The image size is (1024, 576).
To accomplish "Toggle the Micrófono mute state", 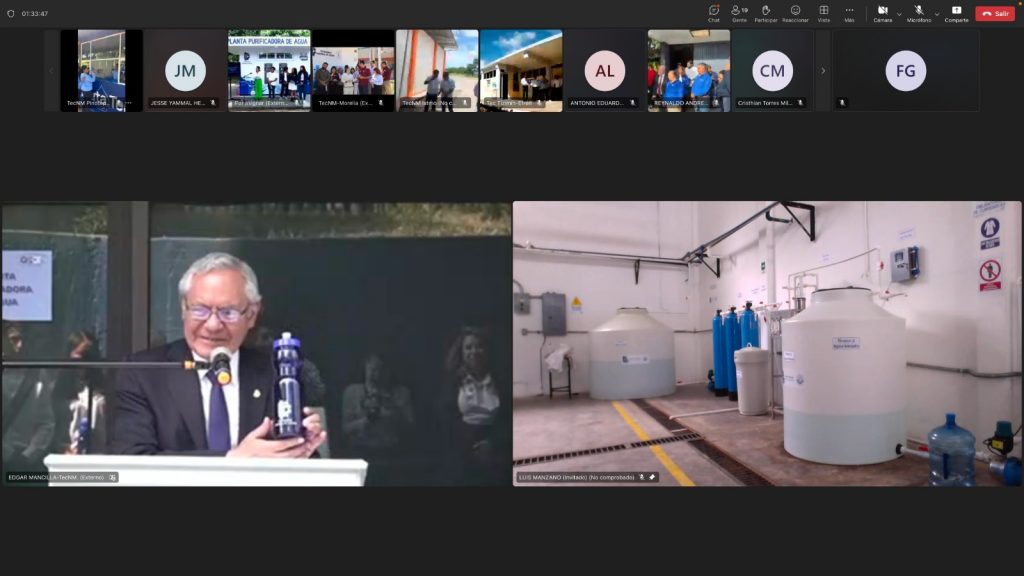I will [x=919, y=13].
